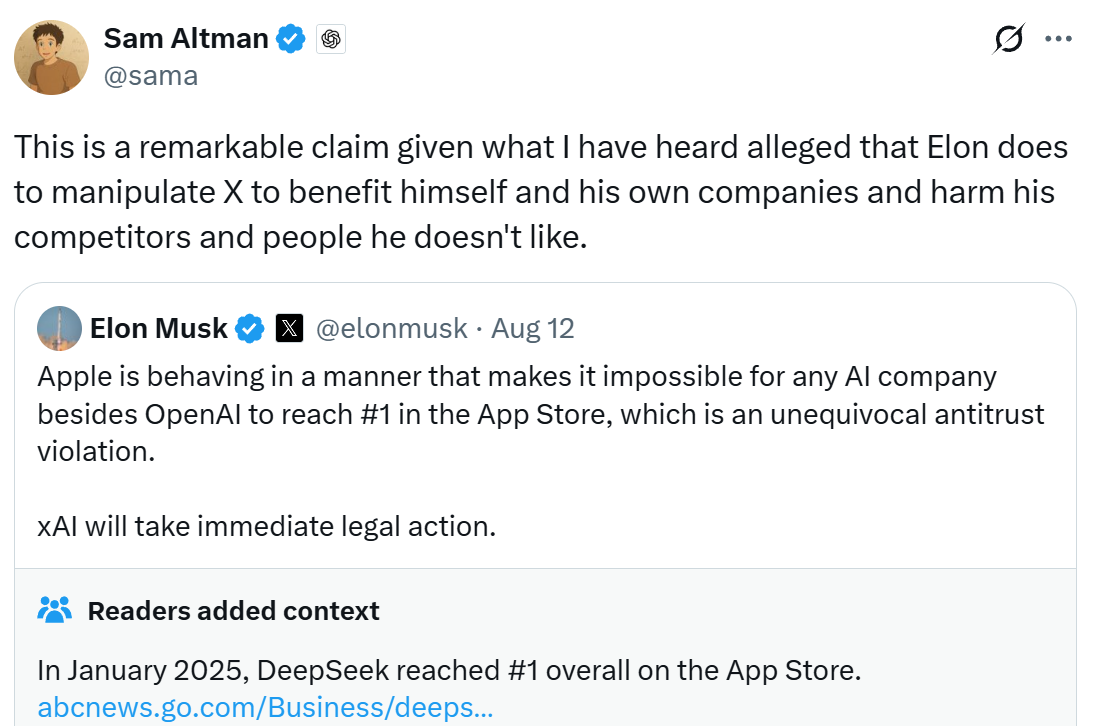Open the @sama handle link
The height and width of the screenshot is (726, 1106).
click(150, 75)
